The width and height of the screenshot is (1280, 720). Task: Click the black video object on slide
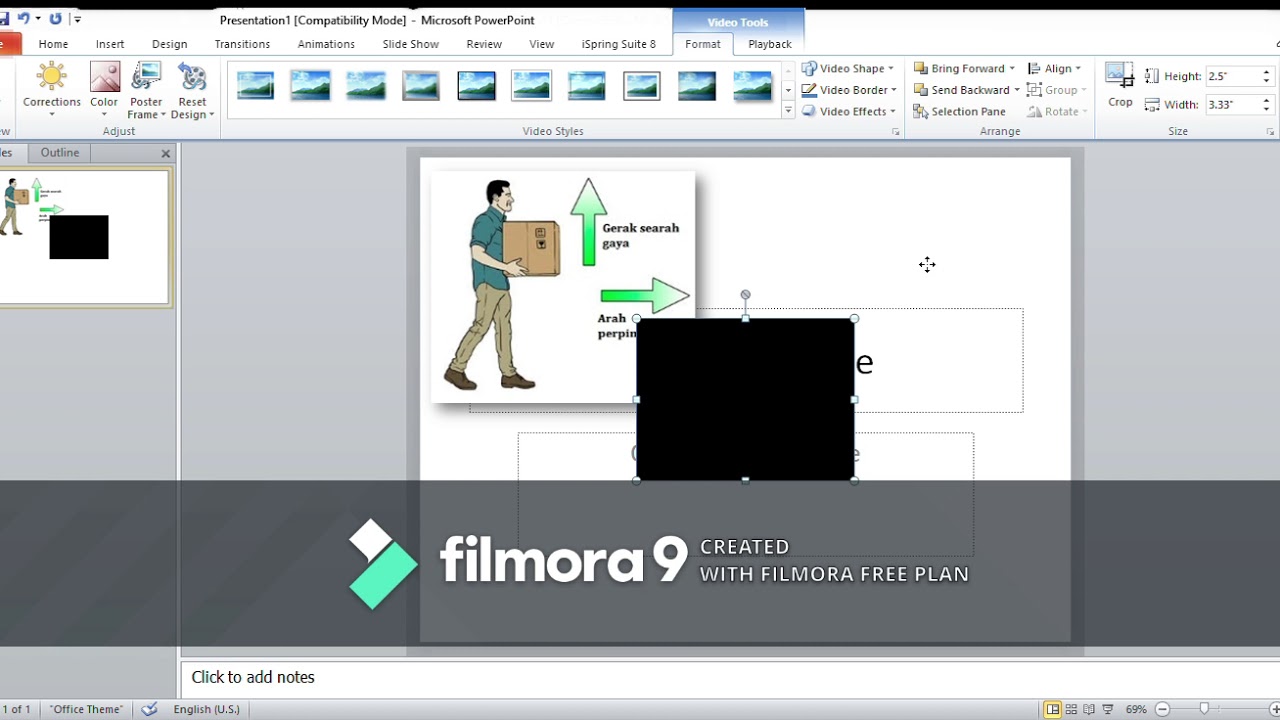click(x=745, y=399)
